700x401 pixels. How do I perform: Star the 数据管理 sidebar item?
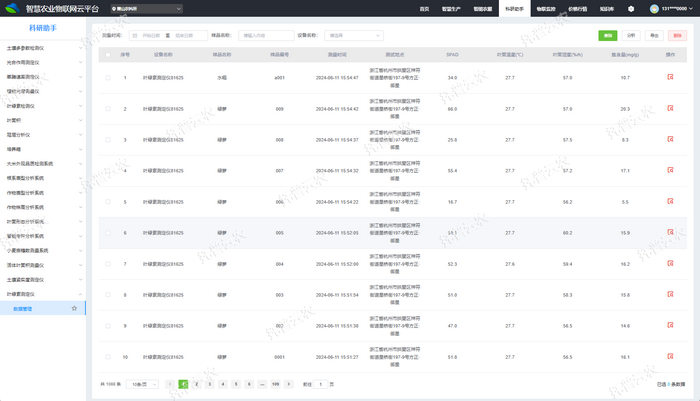point(74,309)
